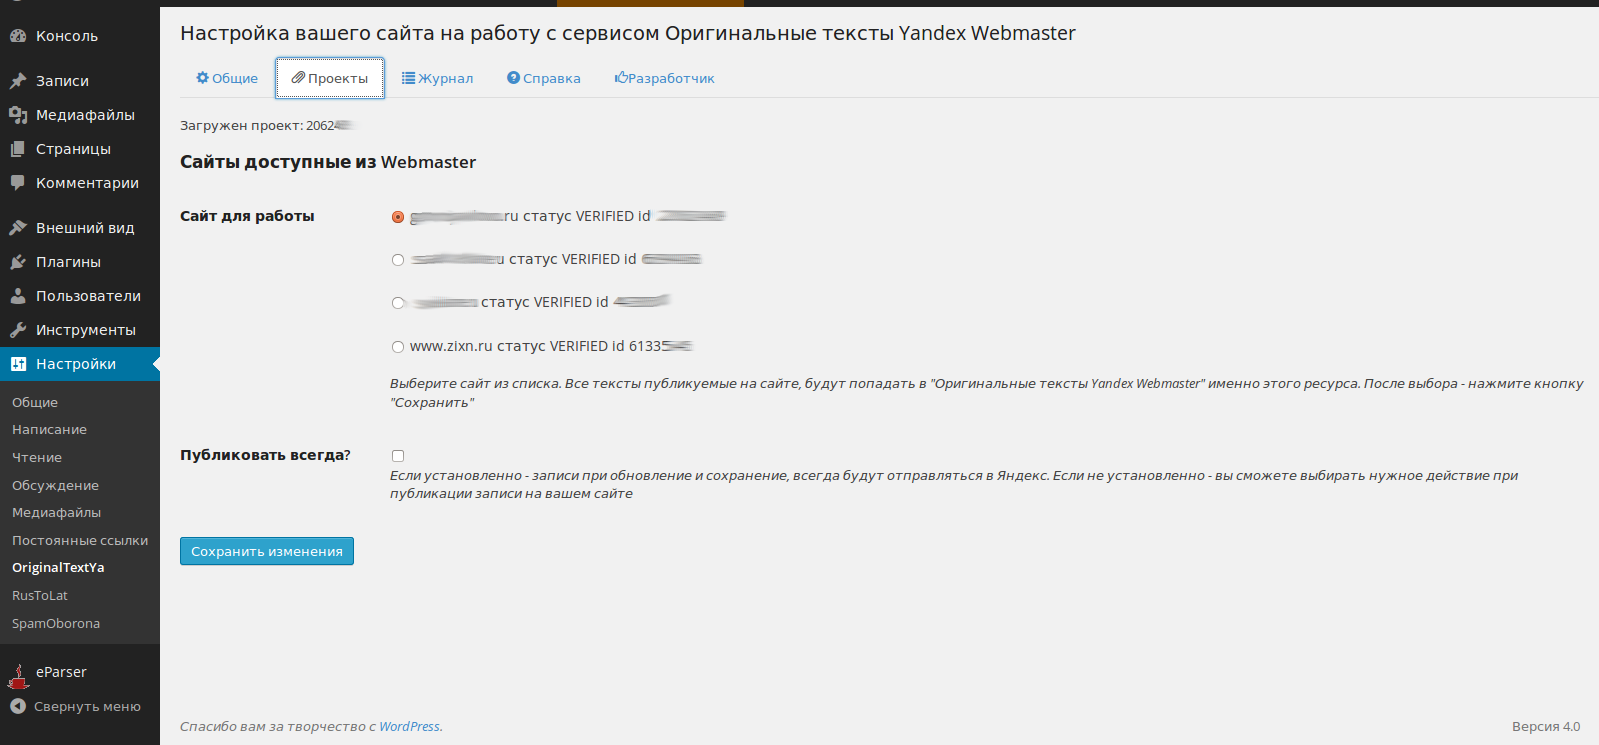Open SpamOborona submenu item
The image size is (1599, 745).
[x=56, y=623]
